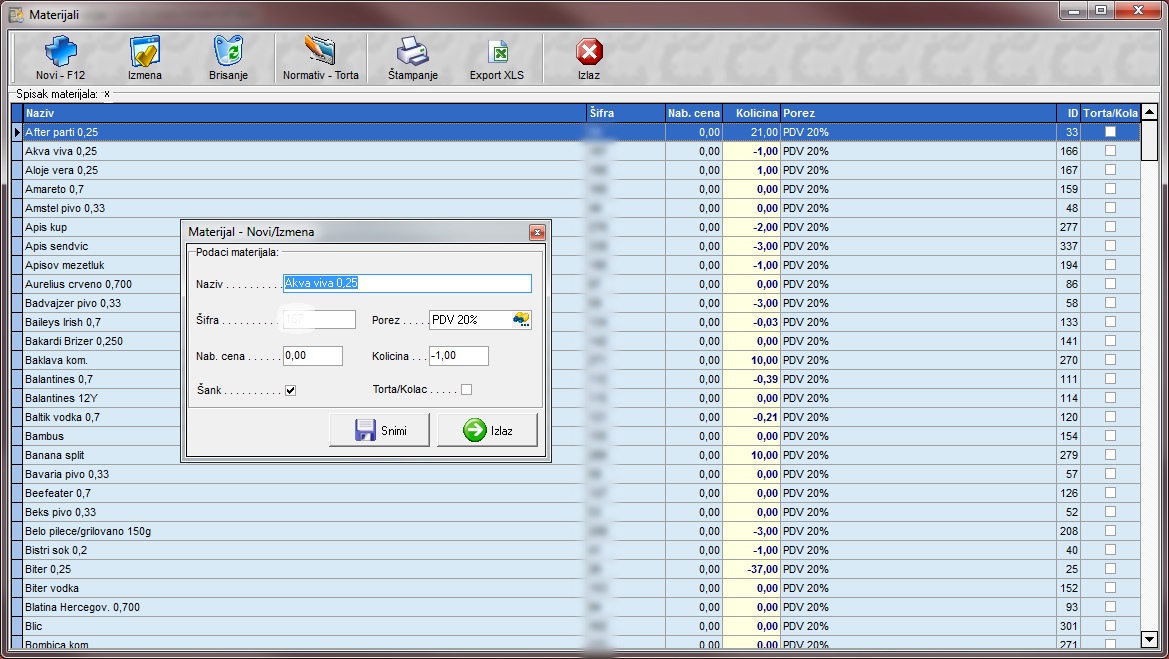The height and width of the screenshot is (659, 1169).
Task: Click scrollbar down arrow of material list
Action: 1149,639
